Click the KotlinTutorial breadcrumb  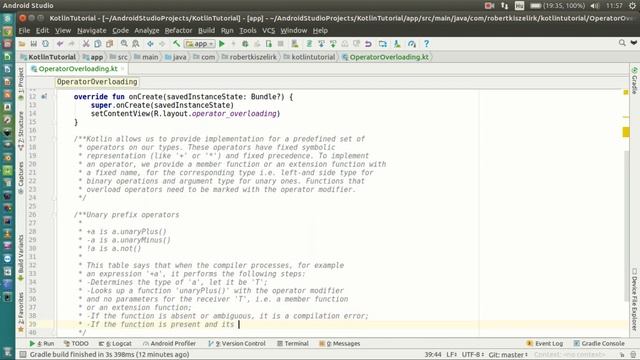pyautogui.click(x=48, y=57)
